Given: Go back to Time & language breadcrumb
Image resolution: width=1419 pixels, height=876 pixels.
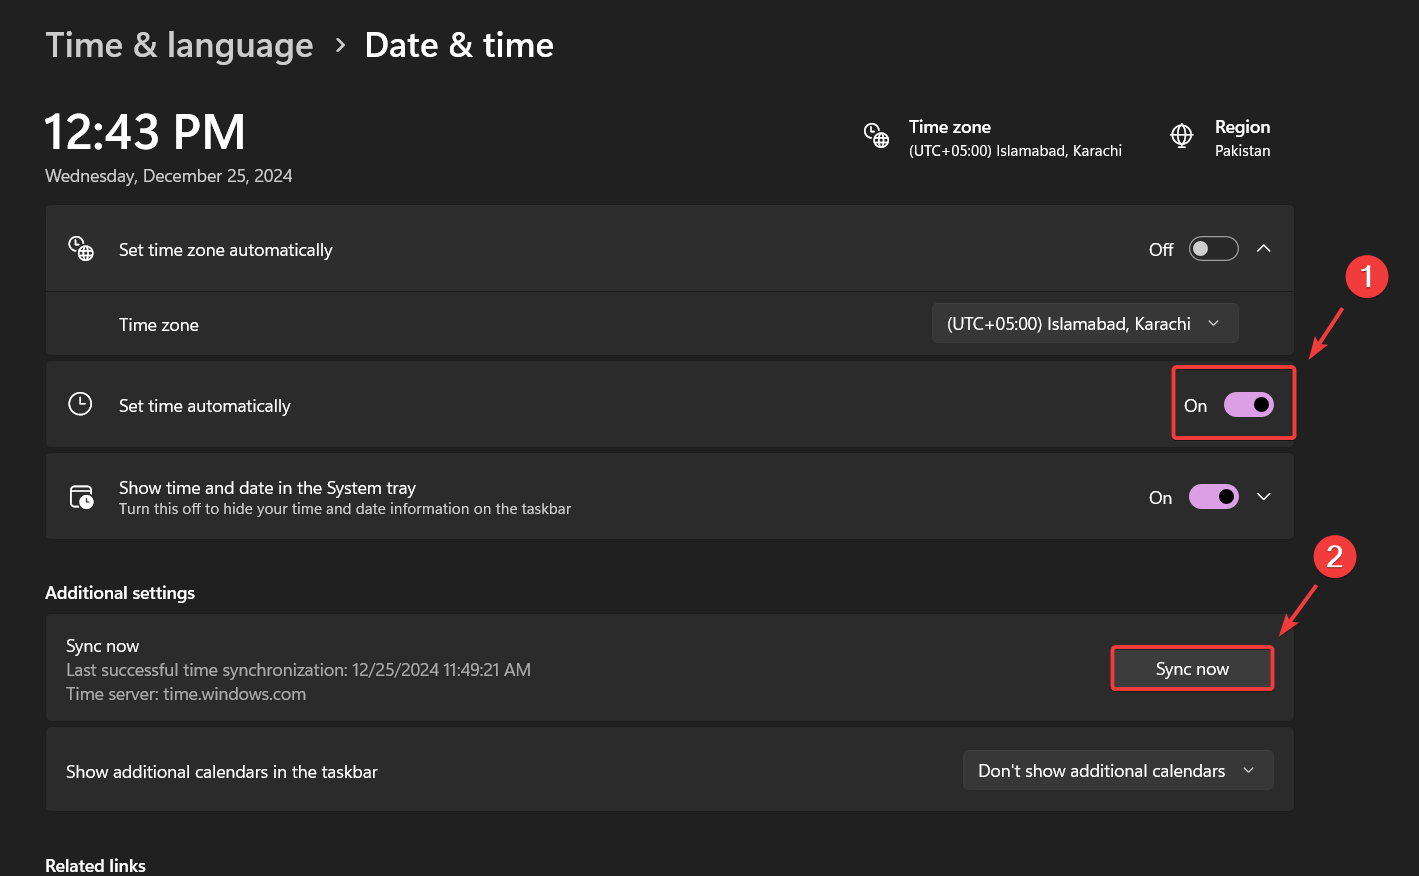Looking at the screenshot, I should click(x=180, y=45).
